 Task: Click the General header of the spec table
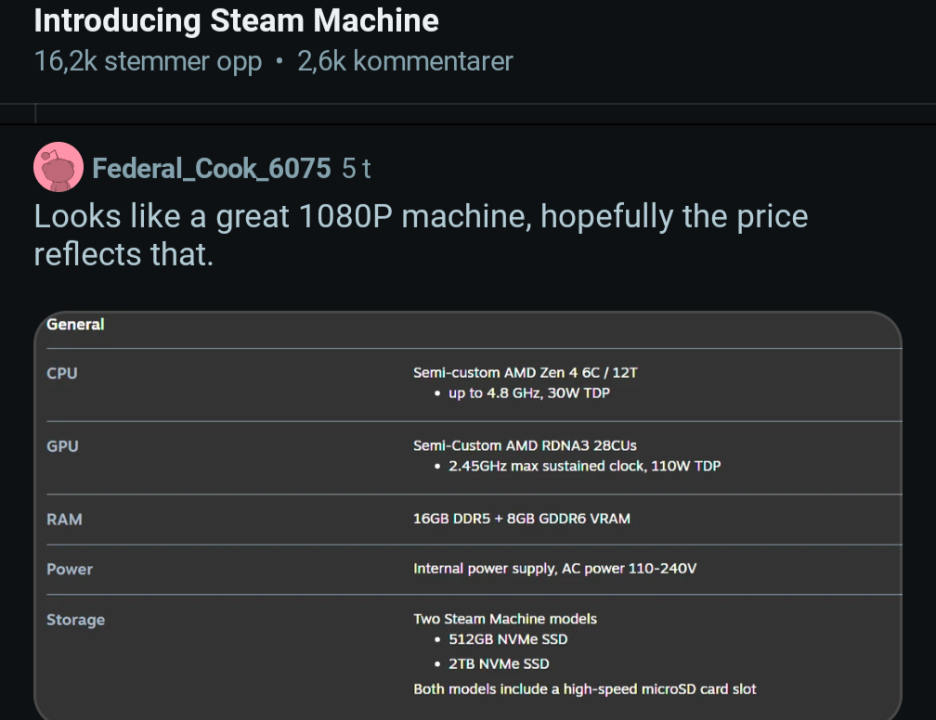76,324
